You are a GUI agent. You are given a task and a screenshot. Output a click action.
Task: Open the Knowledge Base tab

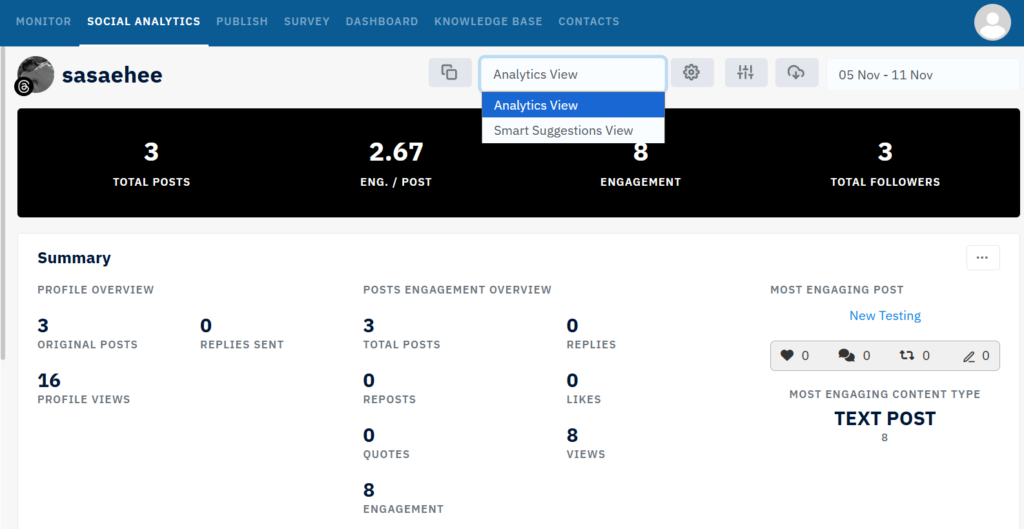click(488, 21)
